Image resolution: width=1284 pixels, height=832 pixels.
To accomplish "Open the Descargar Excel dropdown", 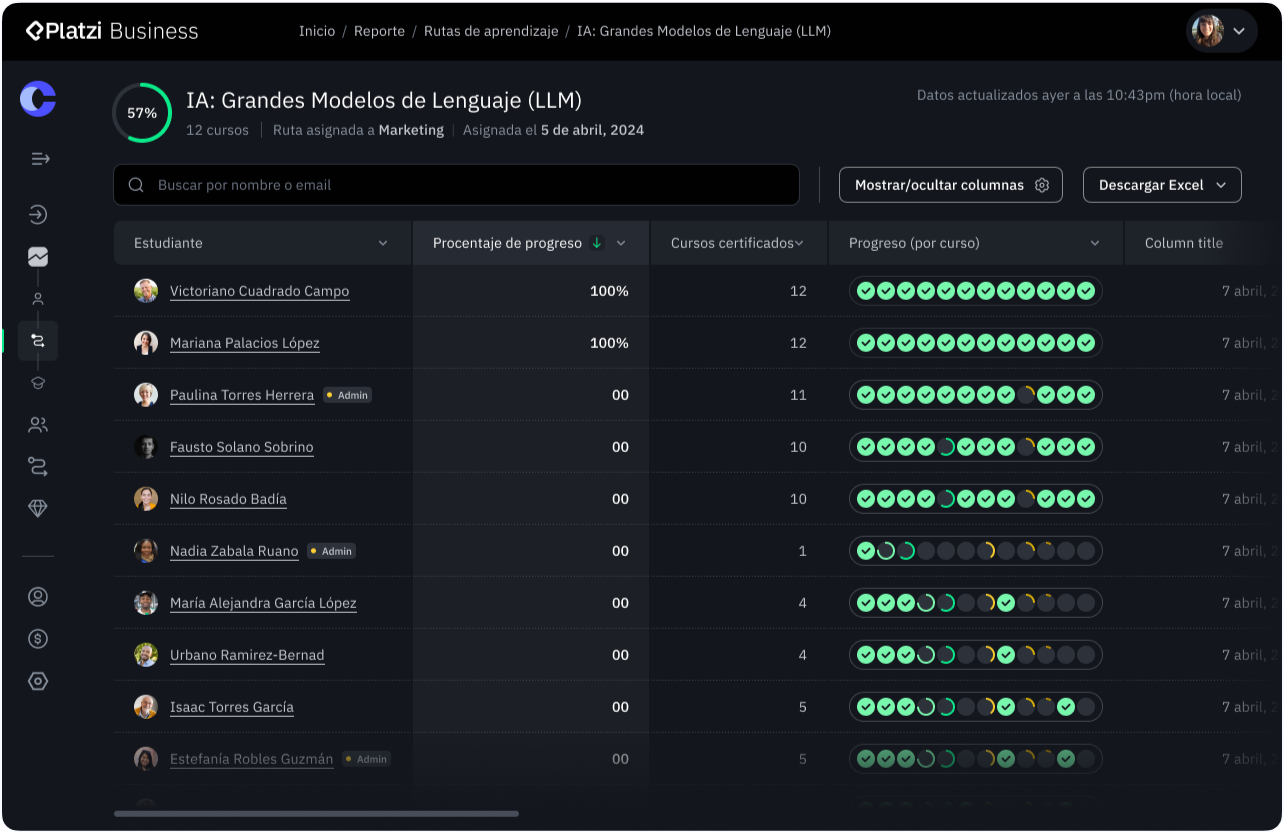I will point(1162,185).
